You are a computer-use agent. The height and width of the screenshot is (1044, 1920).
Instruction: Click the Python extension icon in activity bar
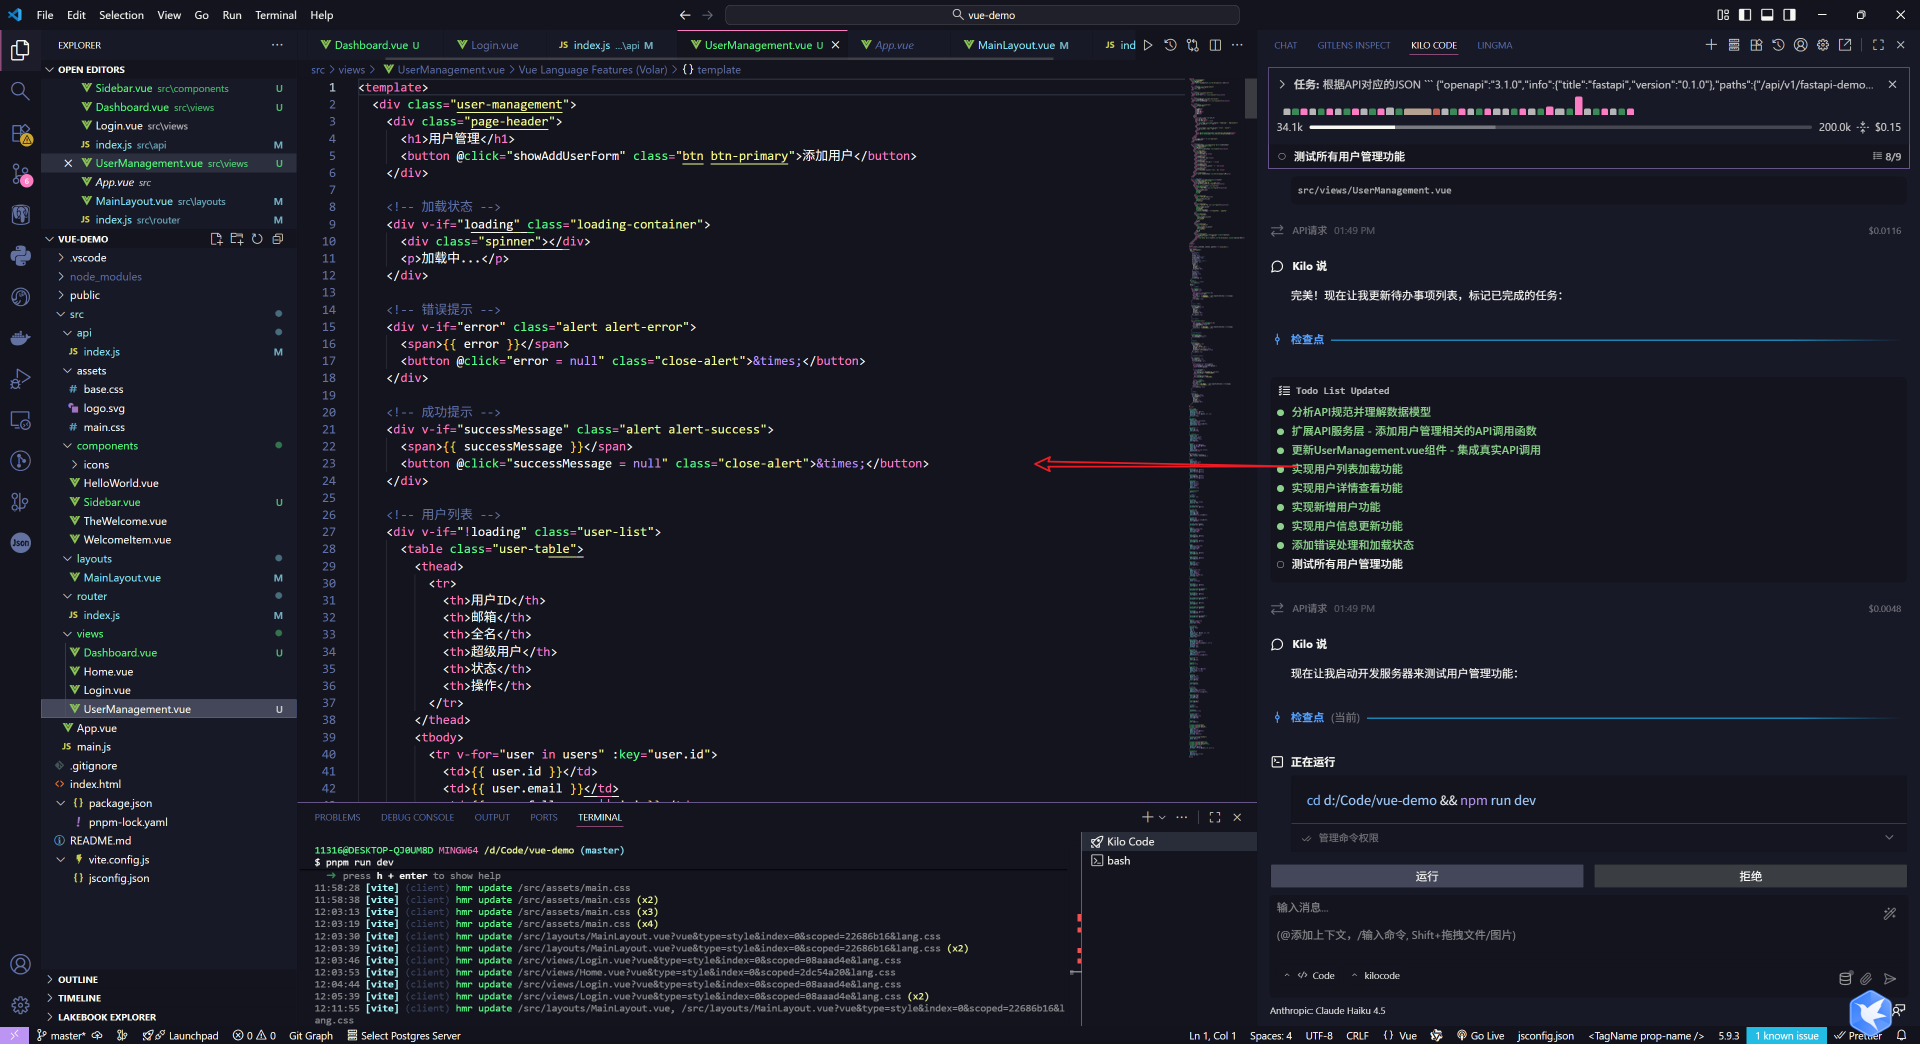point(20,256)
